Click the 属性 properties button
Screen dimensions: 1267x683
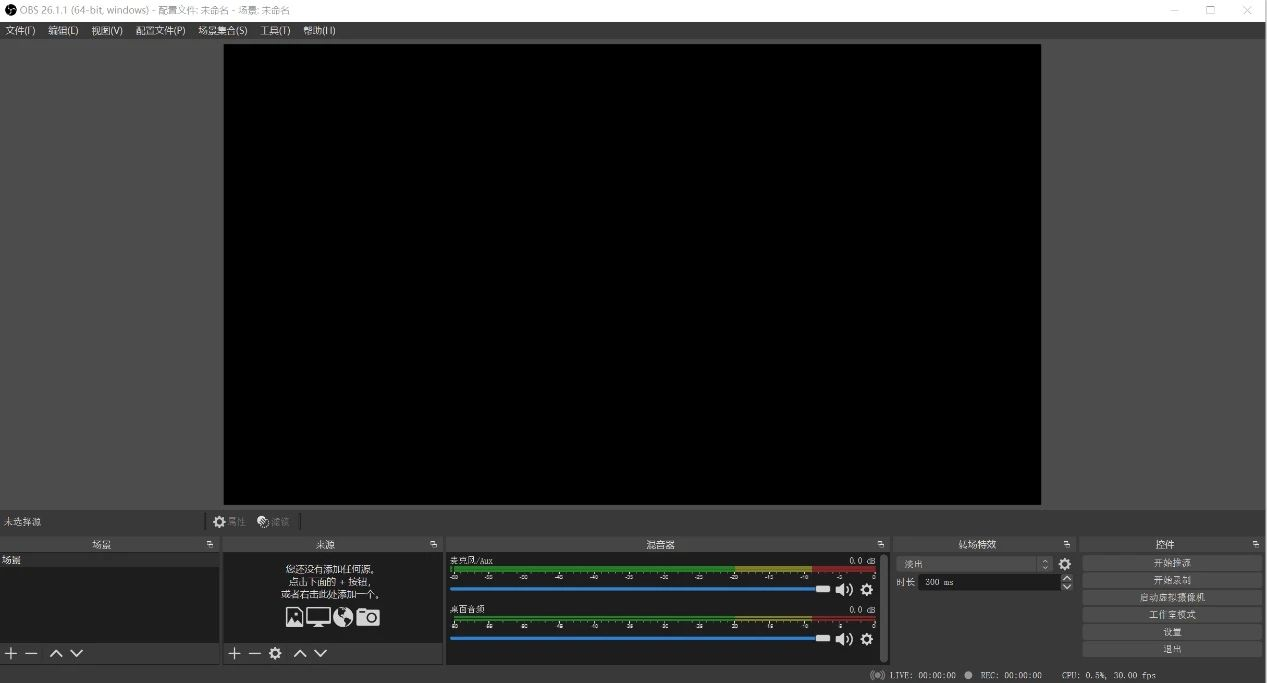click(229, 522)
